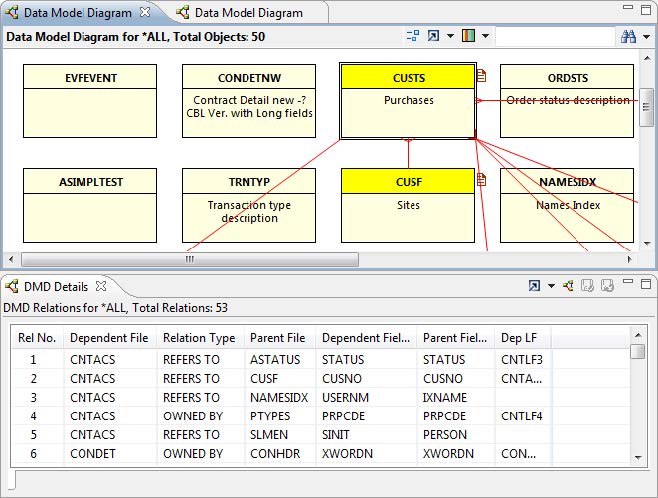658x498 pixels.
Task: Click diagram scroll left arrow
Action: [x=11, y=259]
